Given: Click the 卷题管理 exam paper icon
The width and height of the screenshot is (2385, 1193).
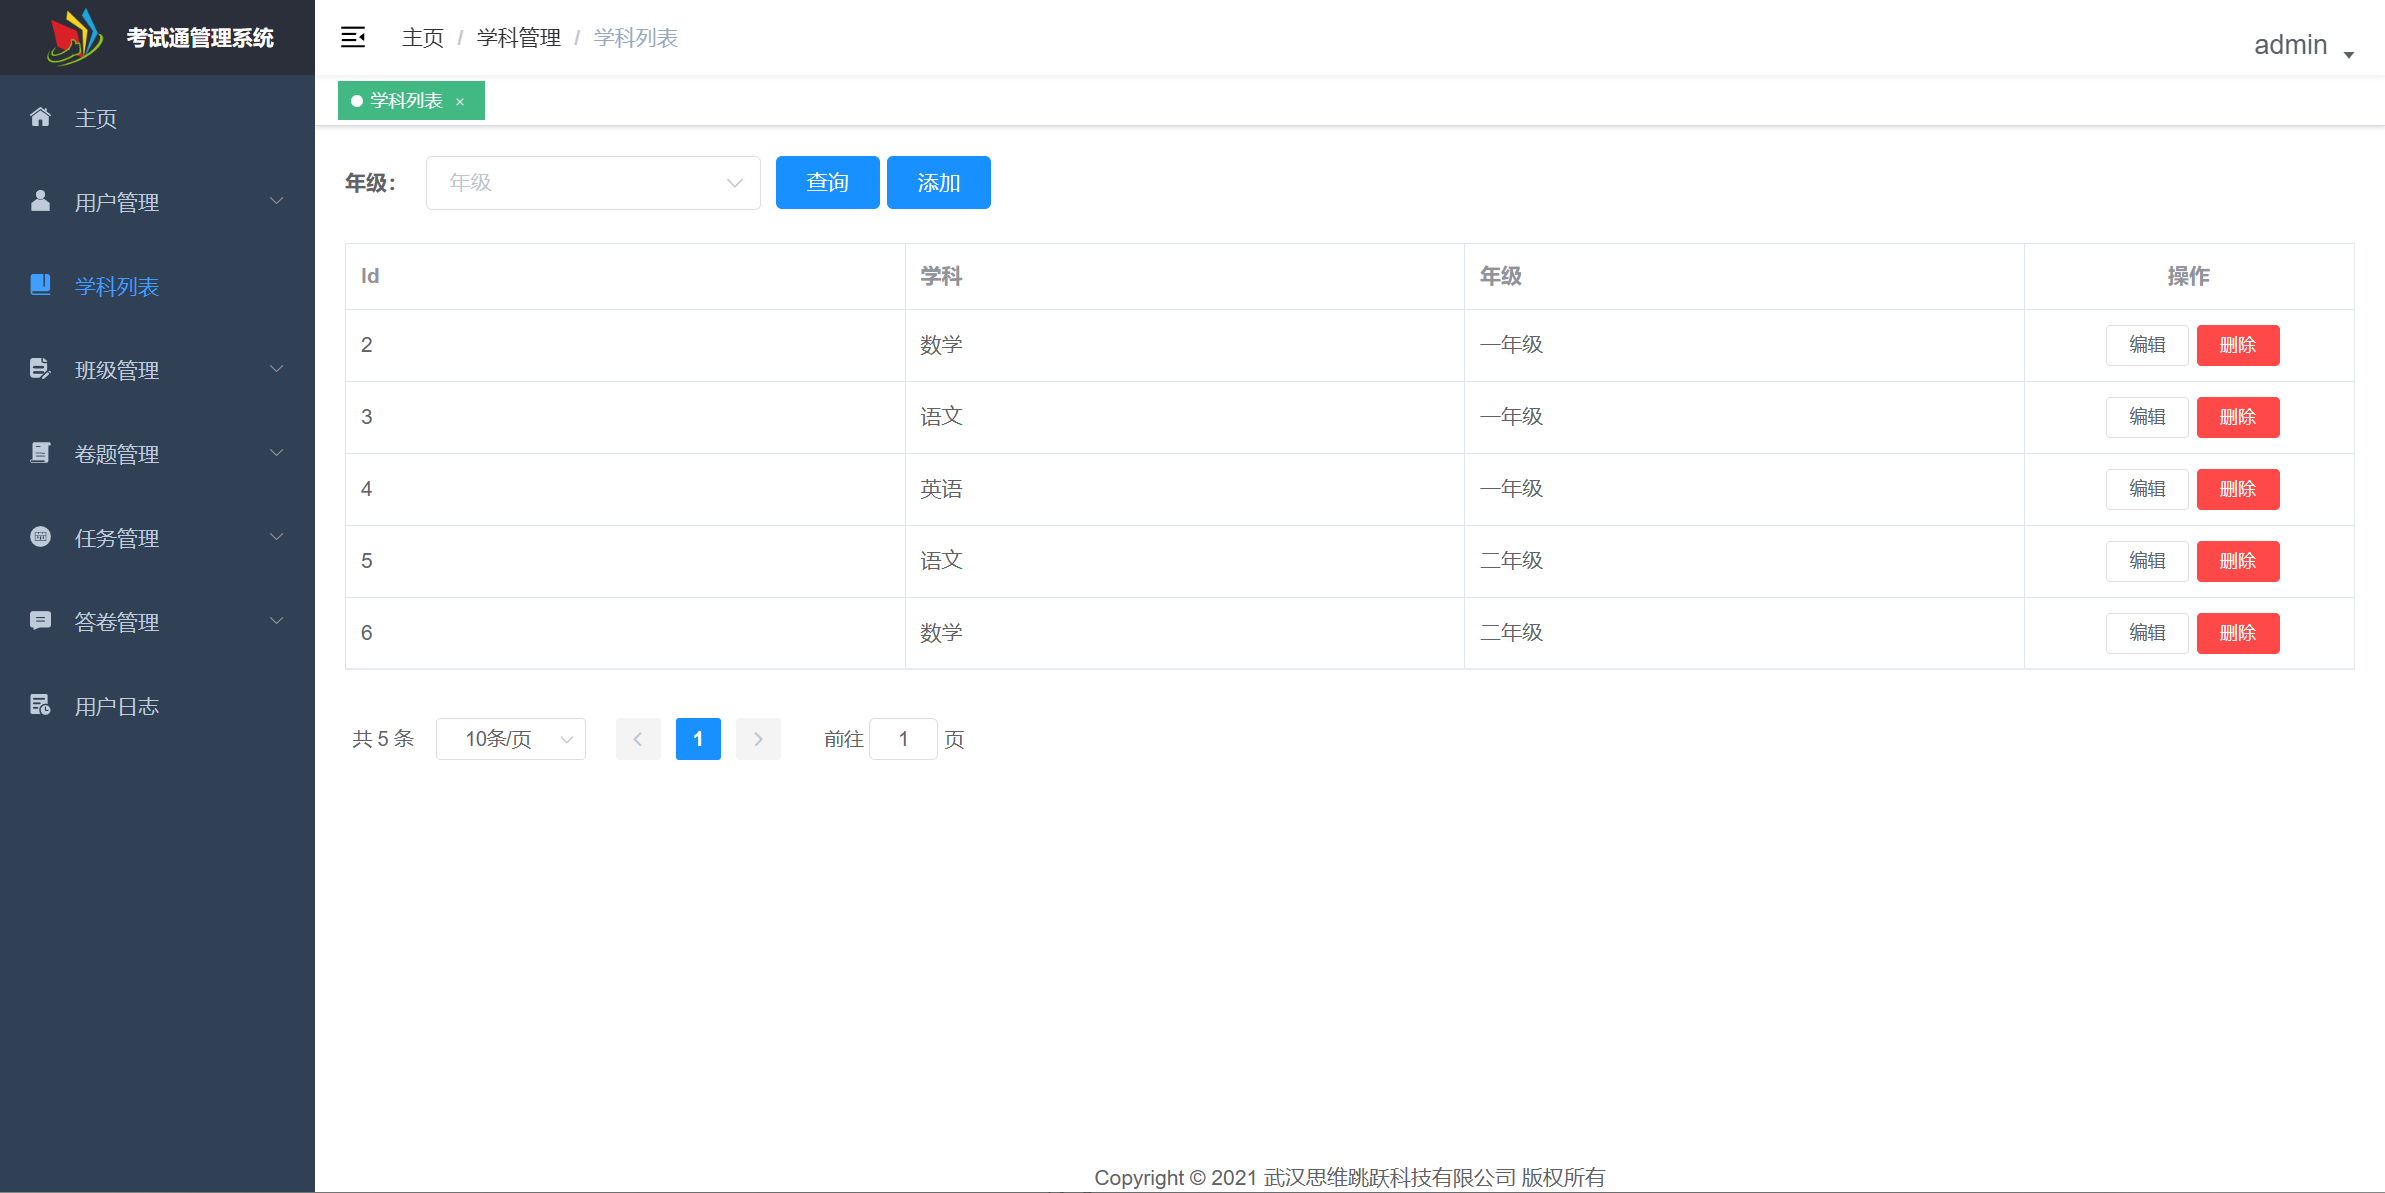Looking at the screenshot, I should tap(40, 453).
